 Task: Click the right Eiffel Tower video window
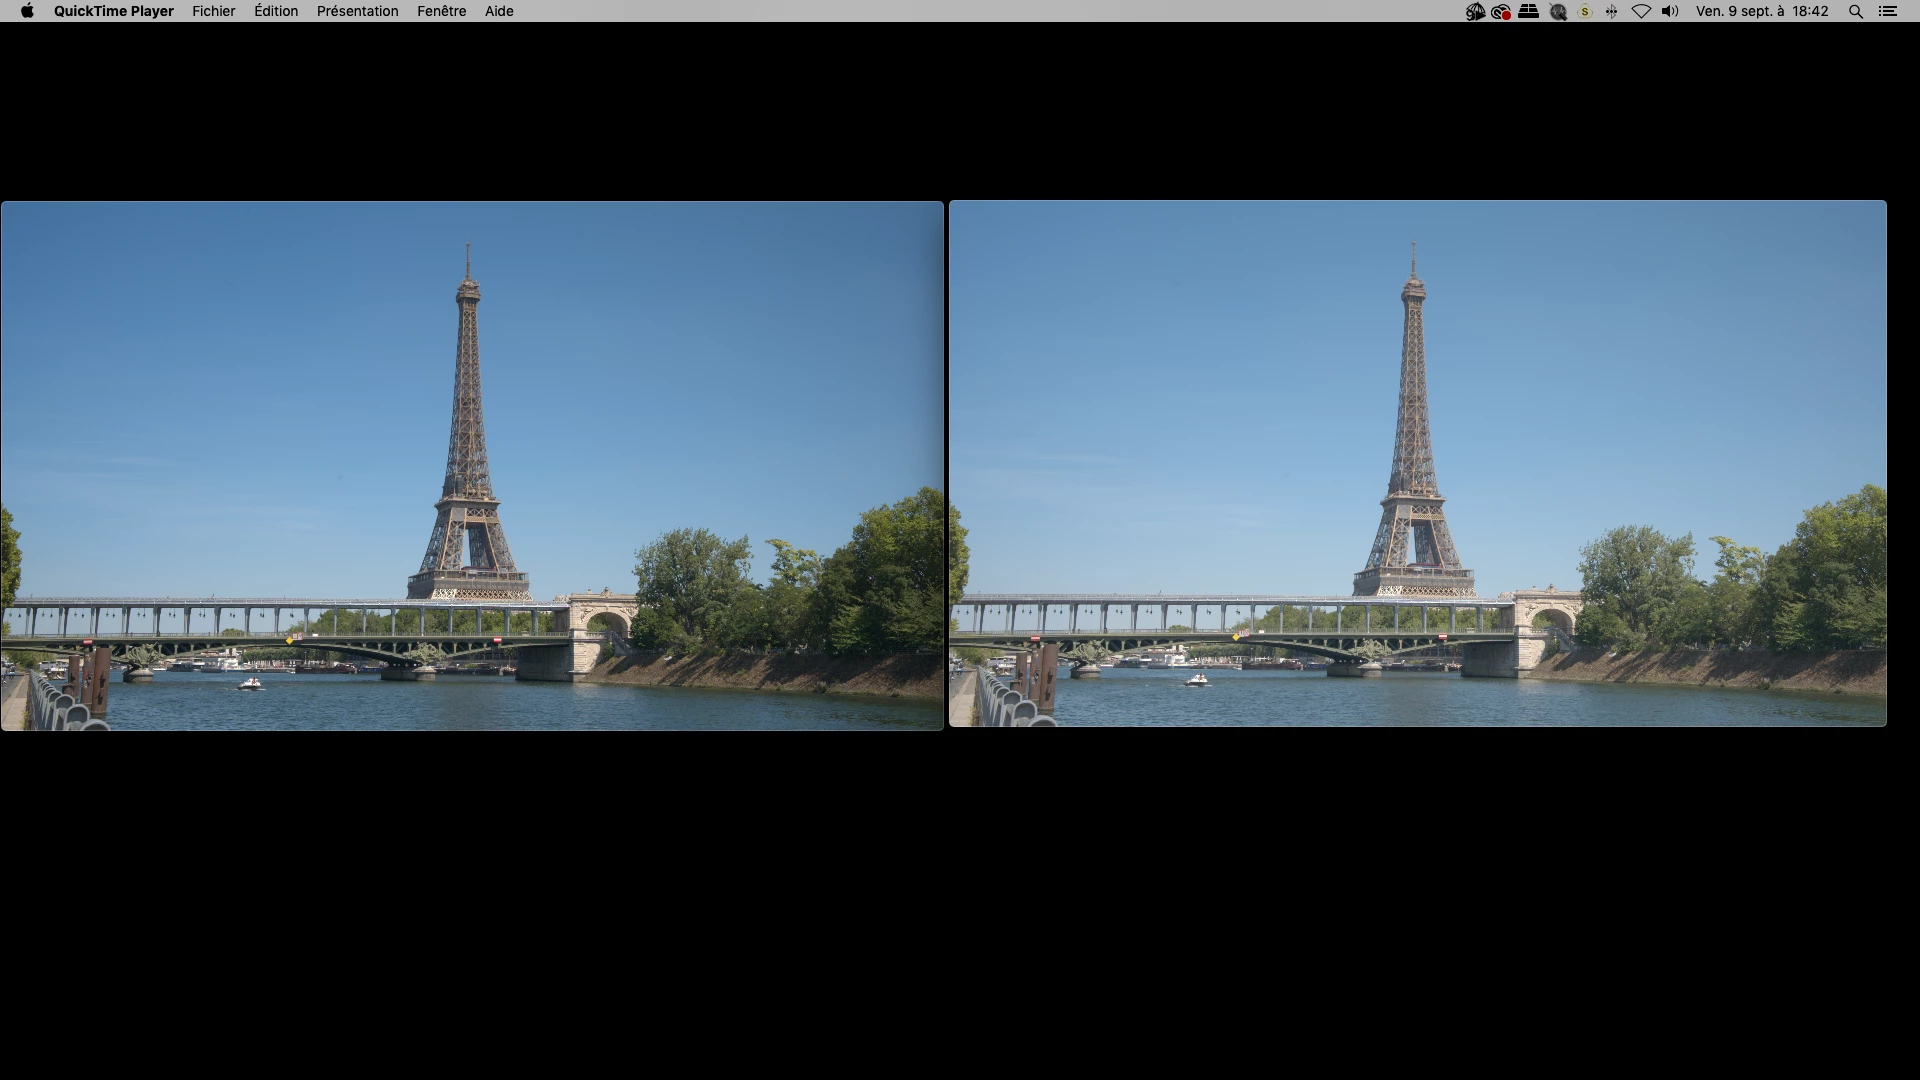point(1417,463)
